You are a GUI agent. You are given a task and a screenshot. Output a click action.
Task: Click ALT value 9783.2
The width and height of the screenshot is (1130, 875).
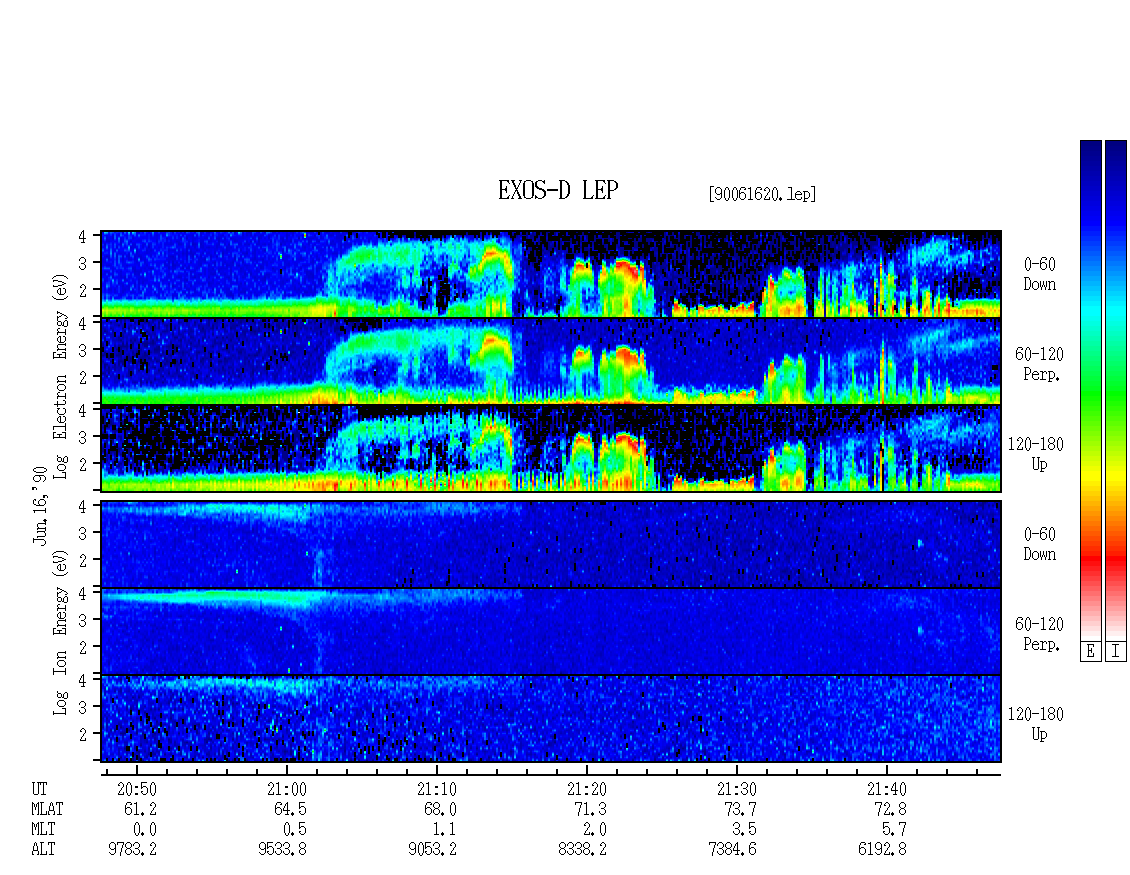point(133,850)
